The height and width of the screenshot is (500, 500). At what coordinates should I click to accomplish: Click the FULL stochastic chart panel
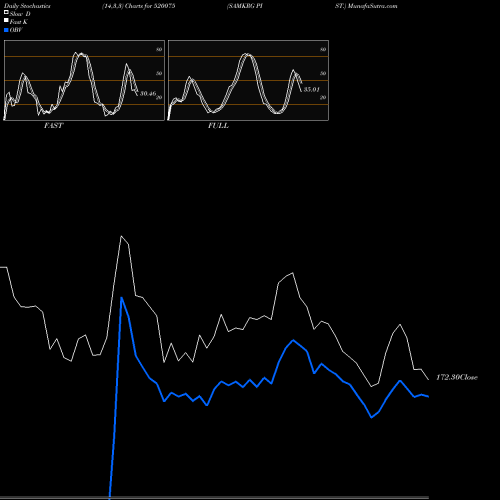(248, 80)
